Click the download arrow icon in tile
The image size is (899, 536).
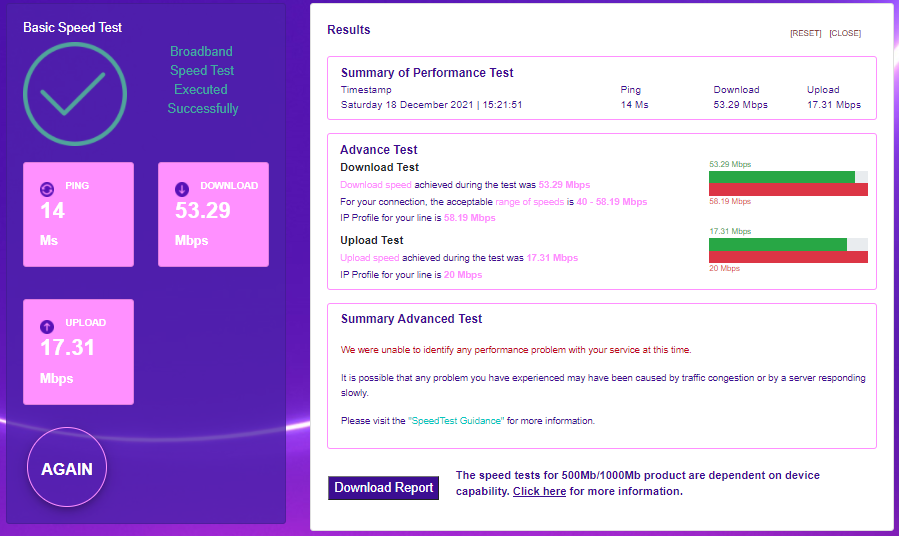(182, 188)
